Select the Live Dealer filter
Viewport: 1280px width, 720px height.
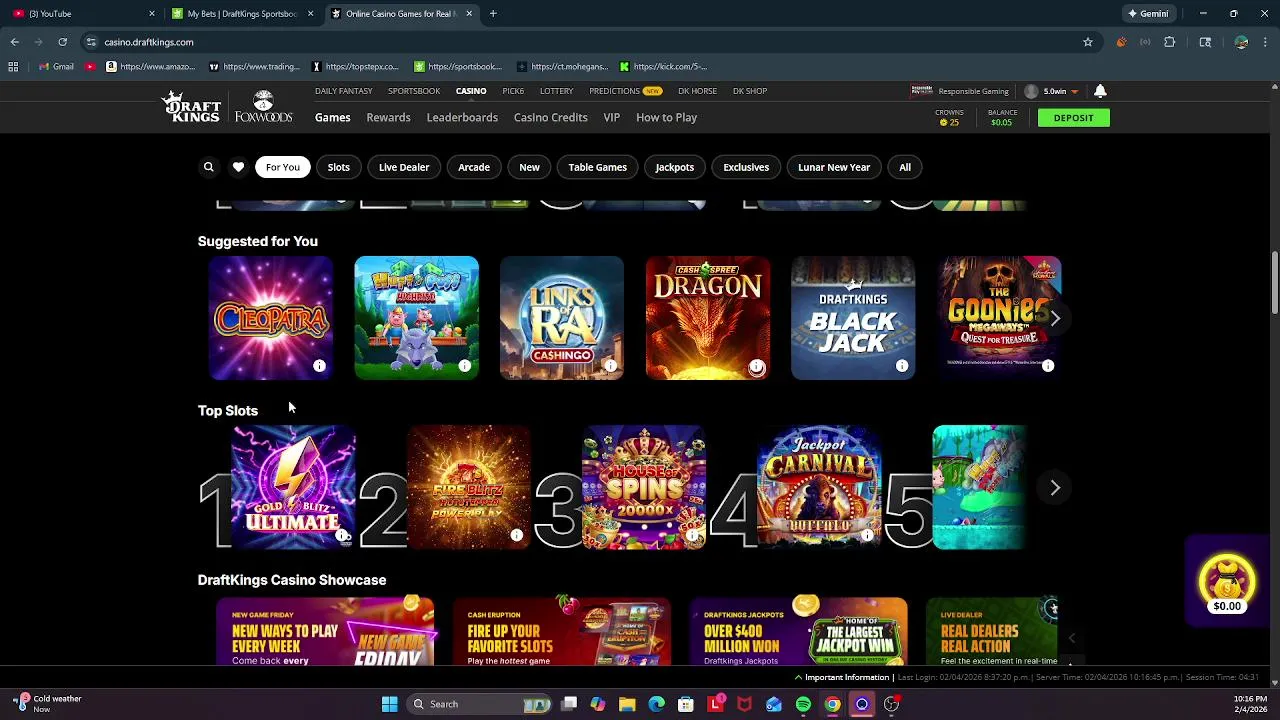404,167
